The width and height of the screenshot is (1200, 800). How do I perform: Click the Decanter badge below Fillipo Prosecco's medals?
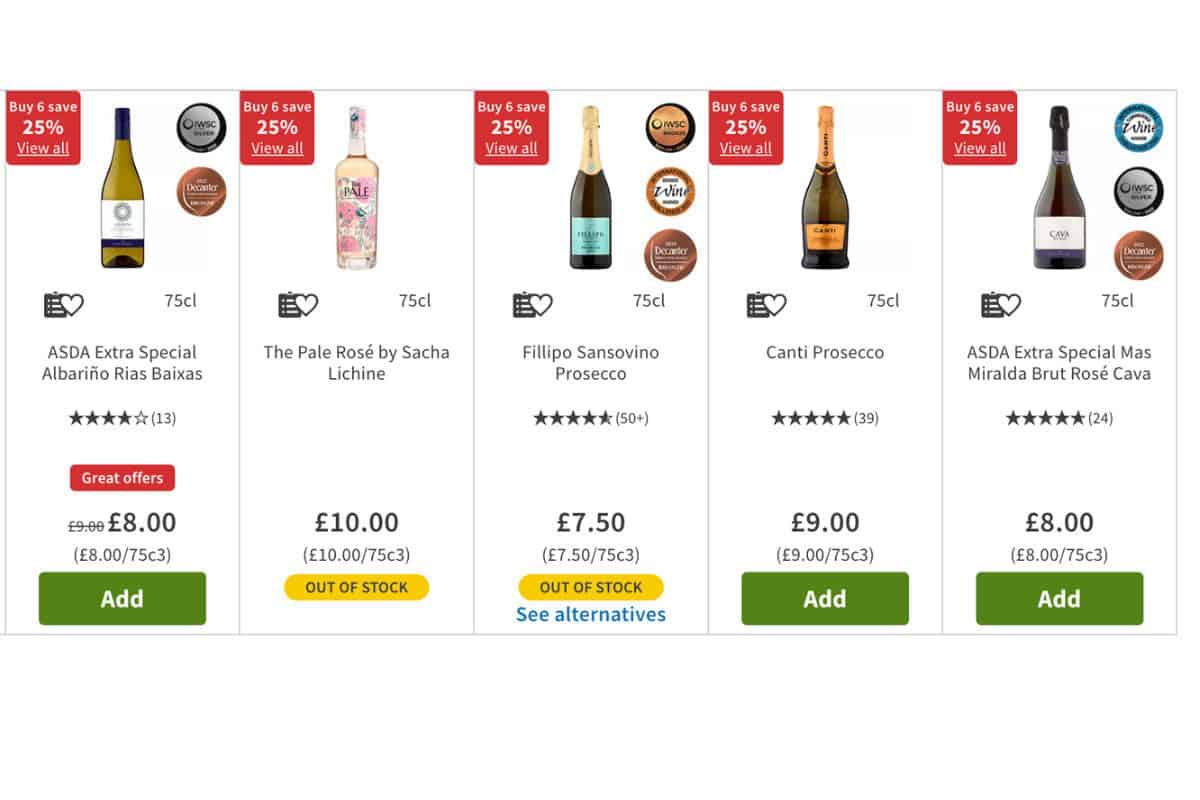[667, 255]
